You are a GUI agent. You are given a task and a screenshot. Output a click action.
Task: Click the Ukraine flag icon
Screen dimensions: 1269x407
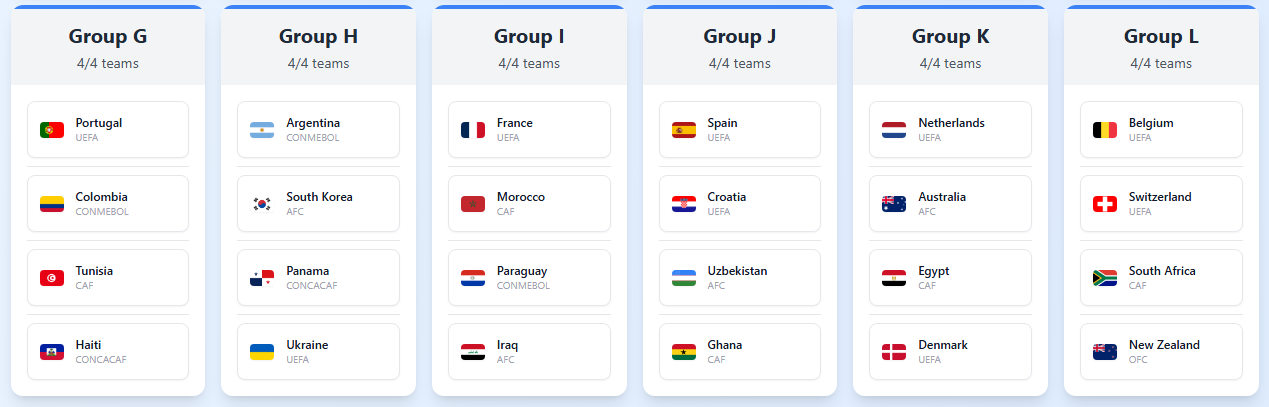click(262, 352)
